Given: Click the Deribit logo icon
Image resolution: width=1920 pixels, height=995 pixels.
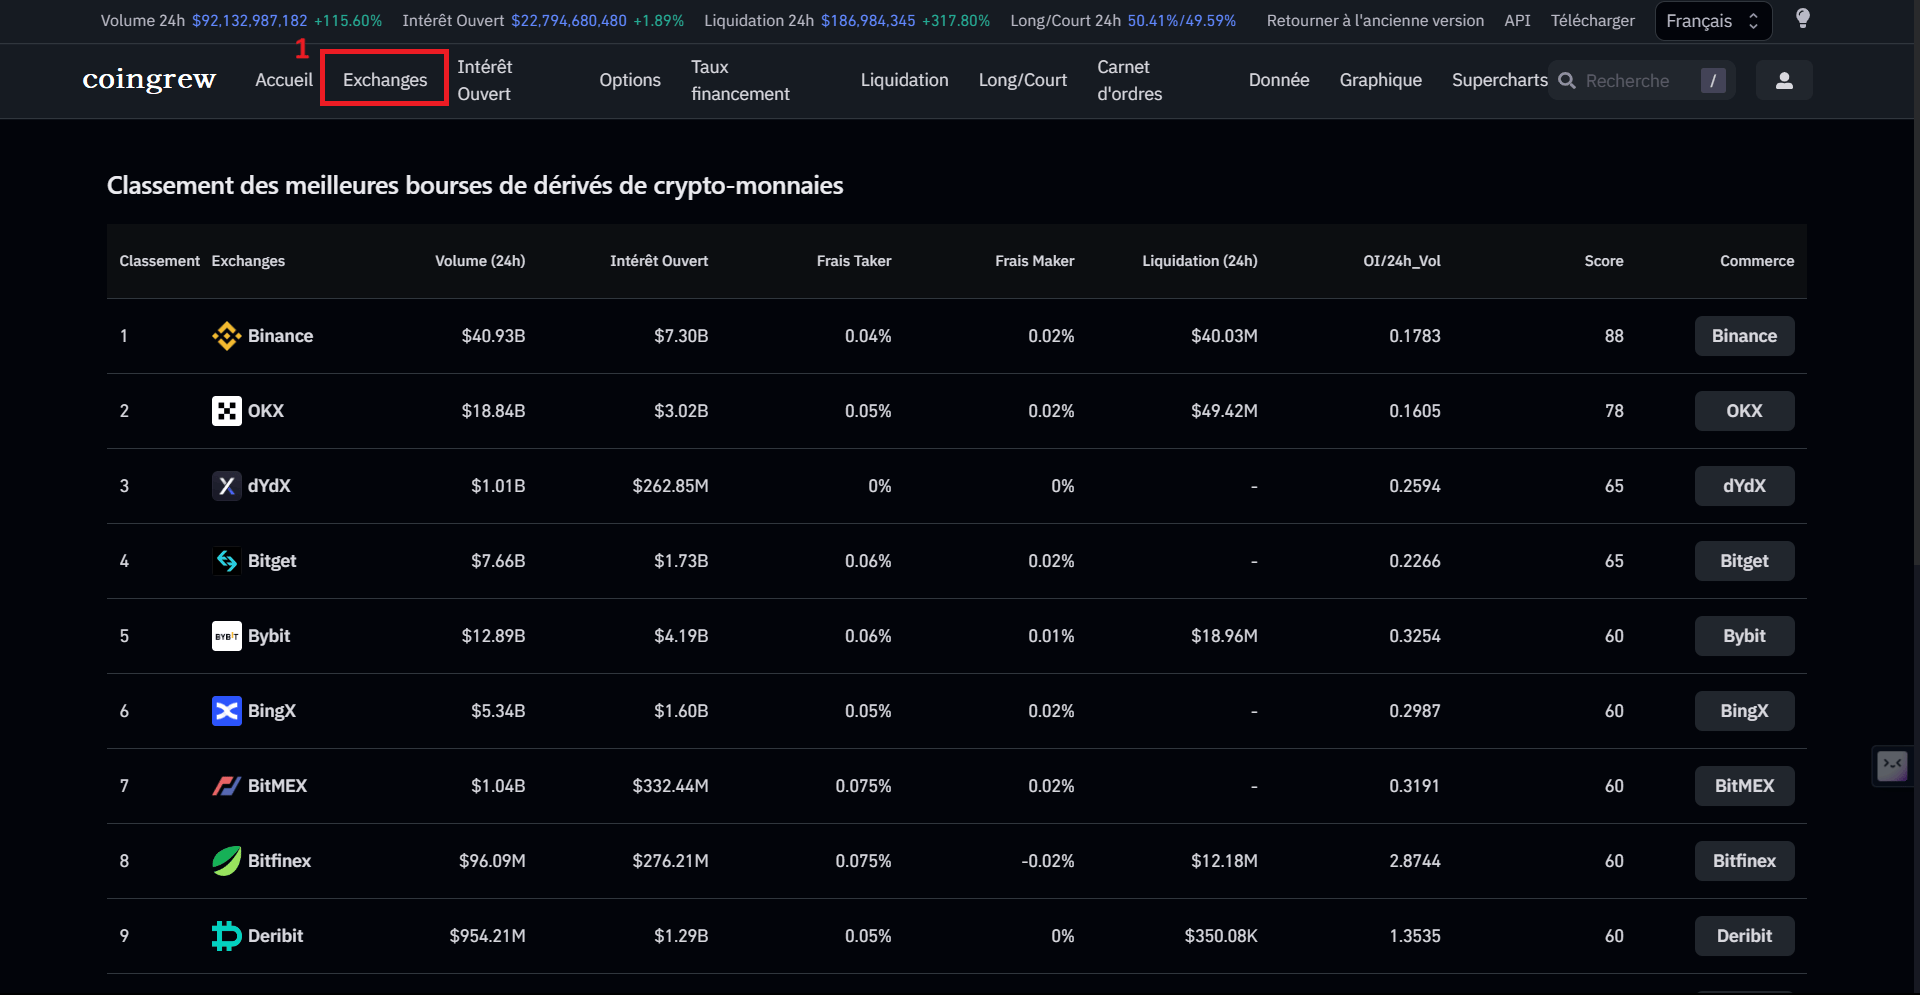Looking at the screenshot, I should tap(226, 936).
